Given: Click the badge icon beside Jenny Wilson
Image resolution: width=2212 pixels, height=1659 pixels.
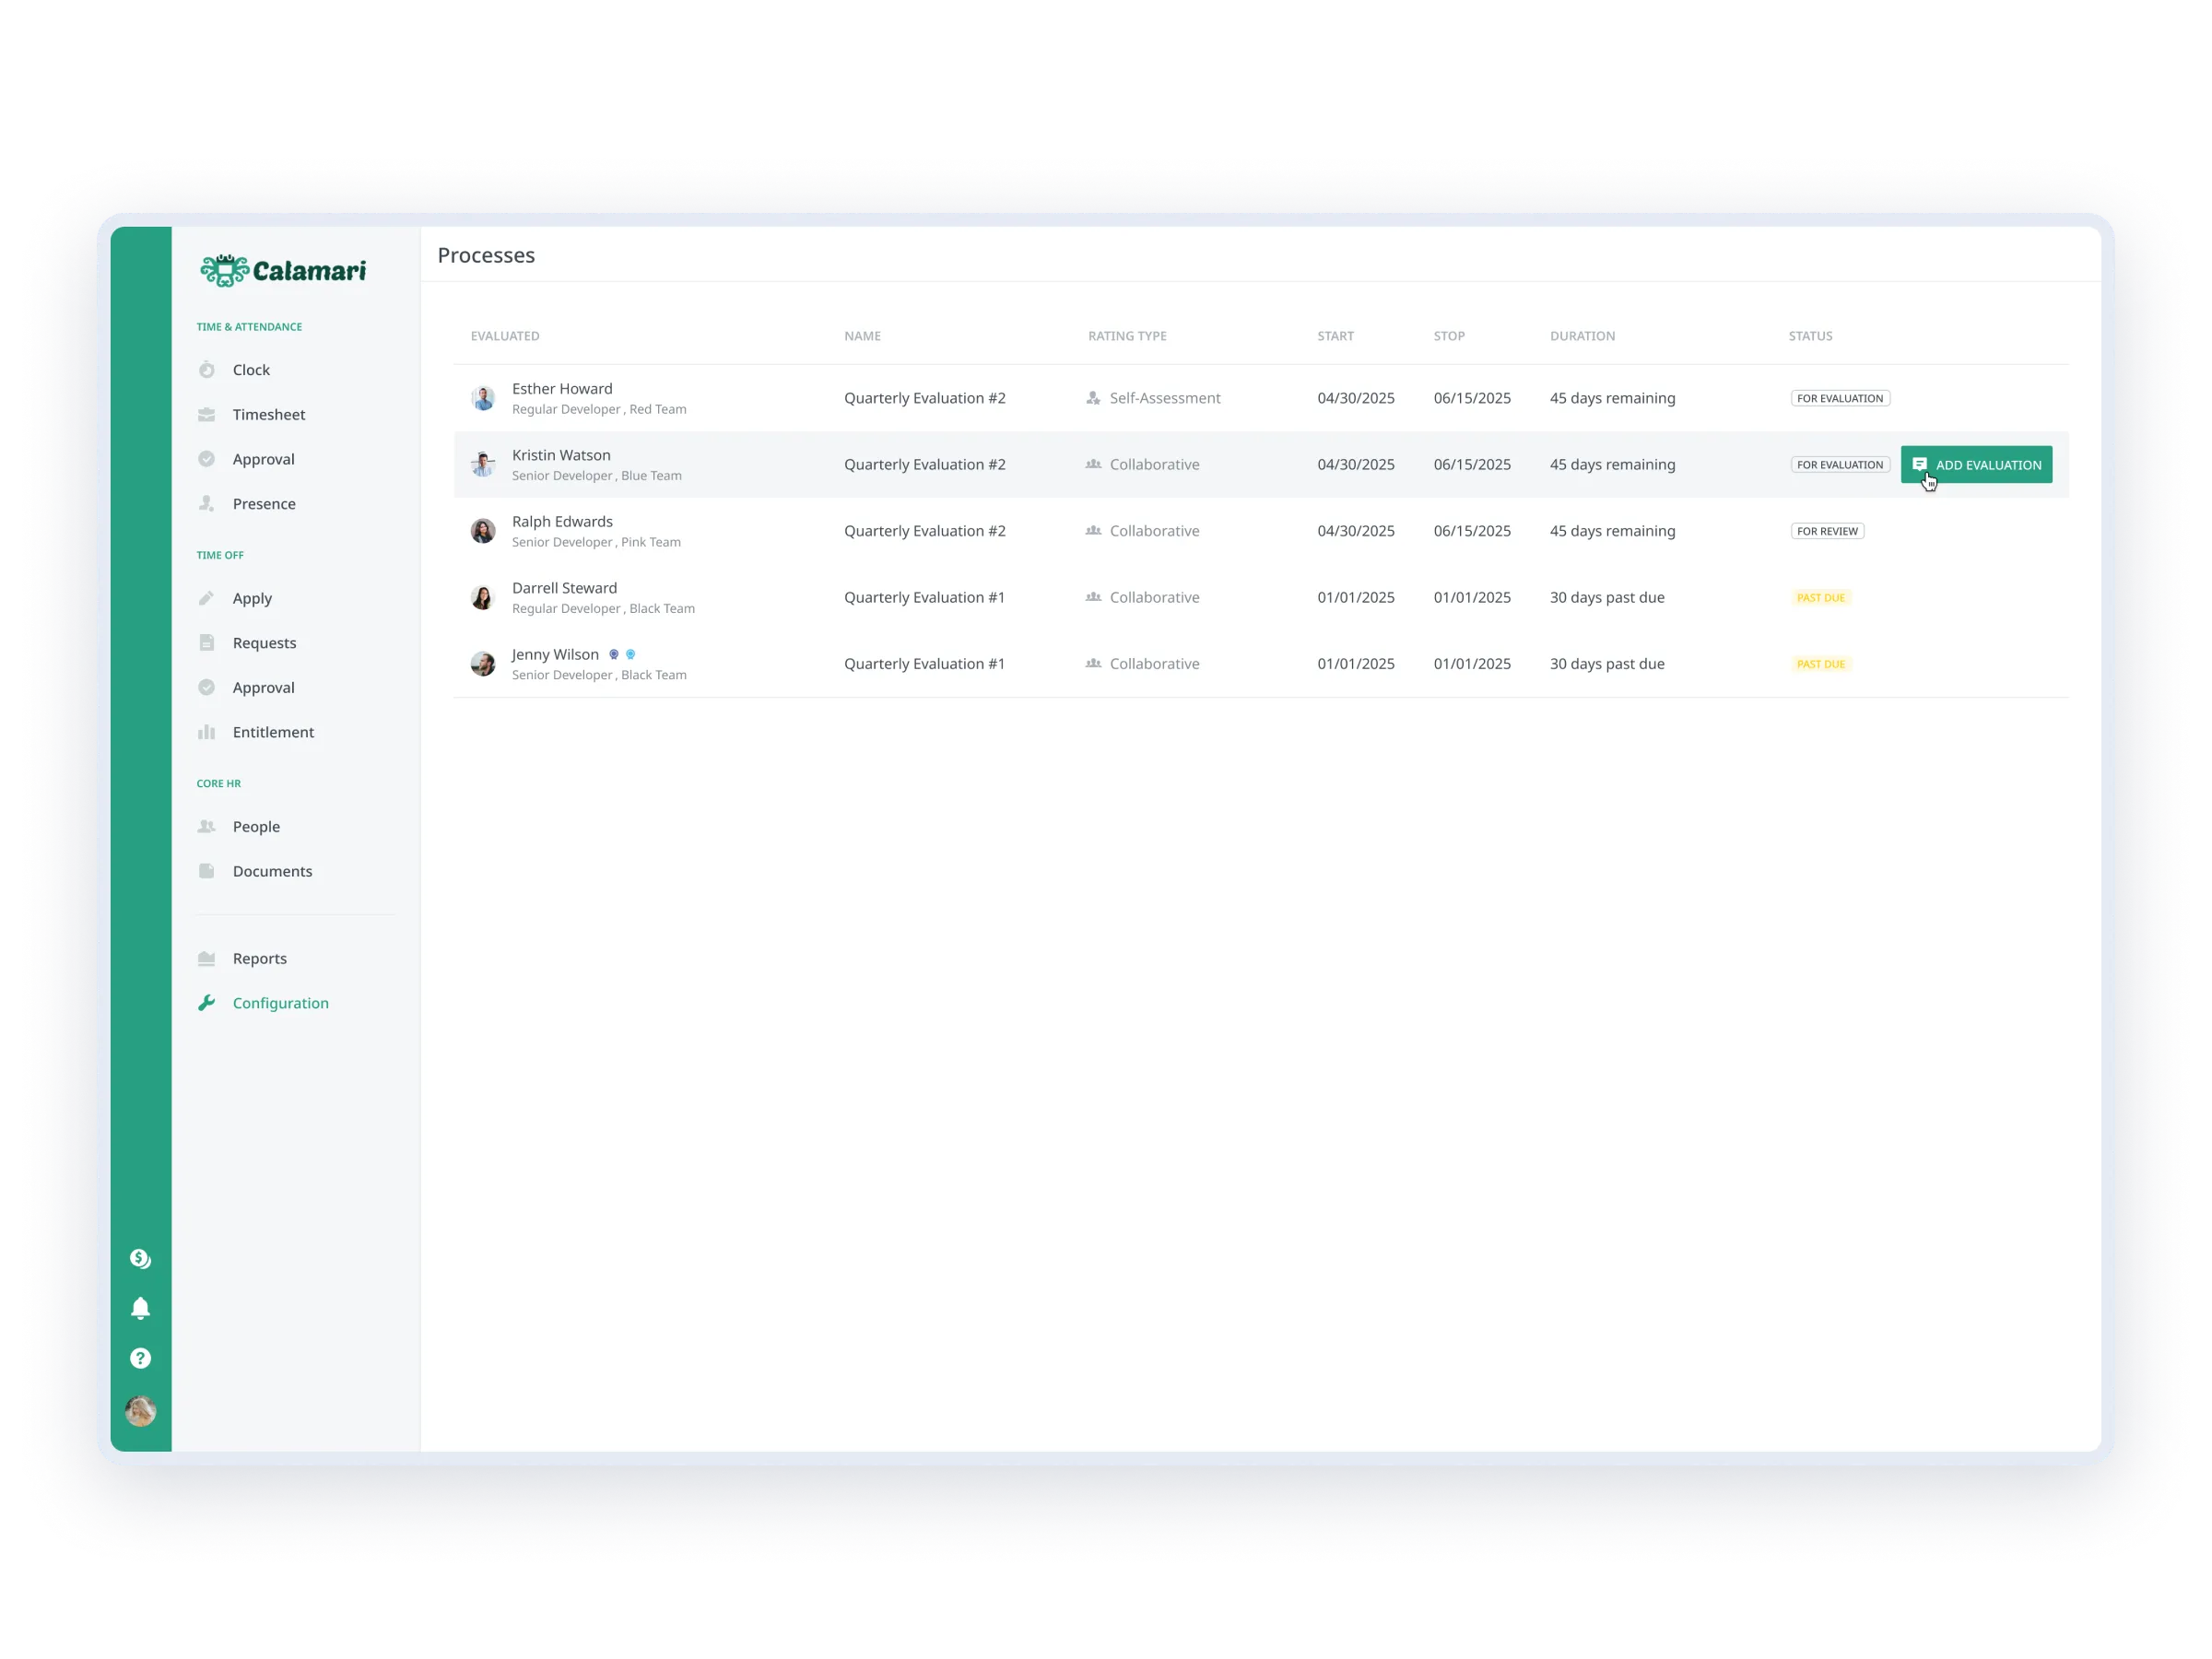Looking at the screenshot, I should coord(614,654).
